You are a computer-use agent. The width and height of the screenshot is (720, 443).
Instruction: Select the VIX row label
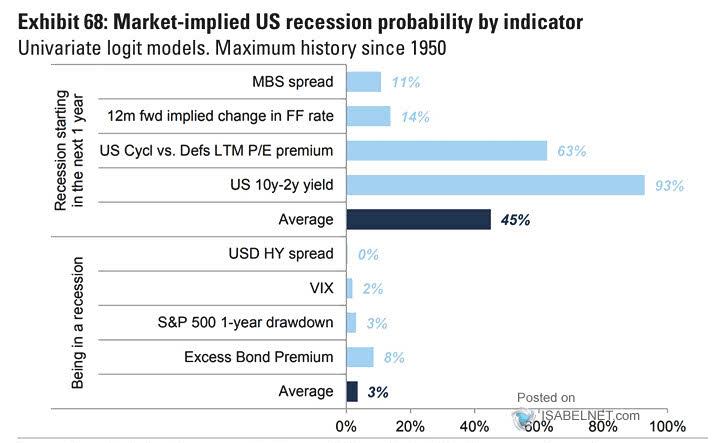[x=320, y=288]
